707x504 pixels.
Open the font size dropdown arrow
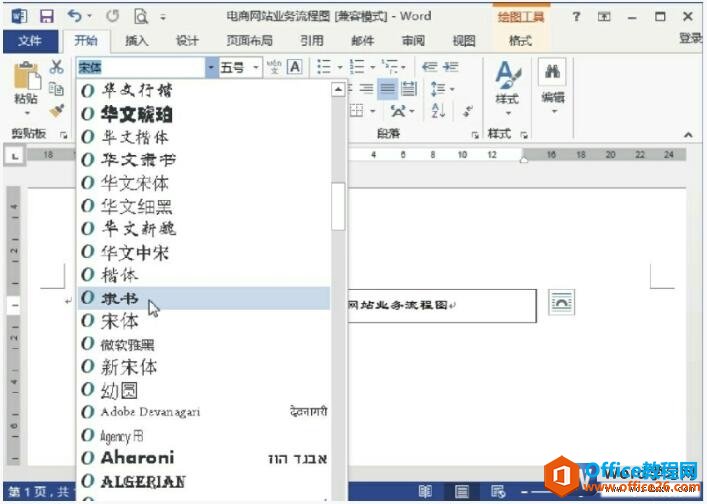(x=256, y=68)
